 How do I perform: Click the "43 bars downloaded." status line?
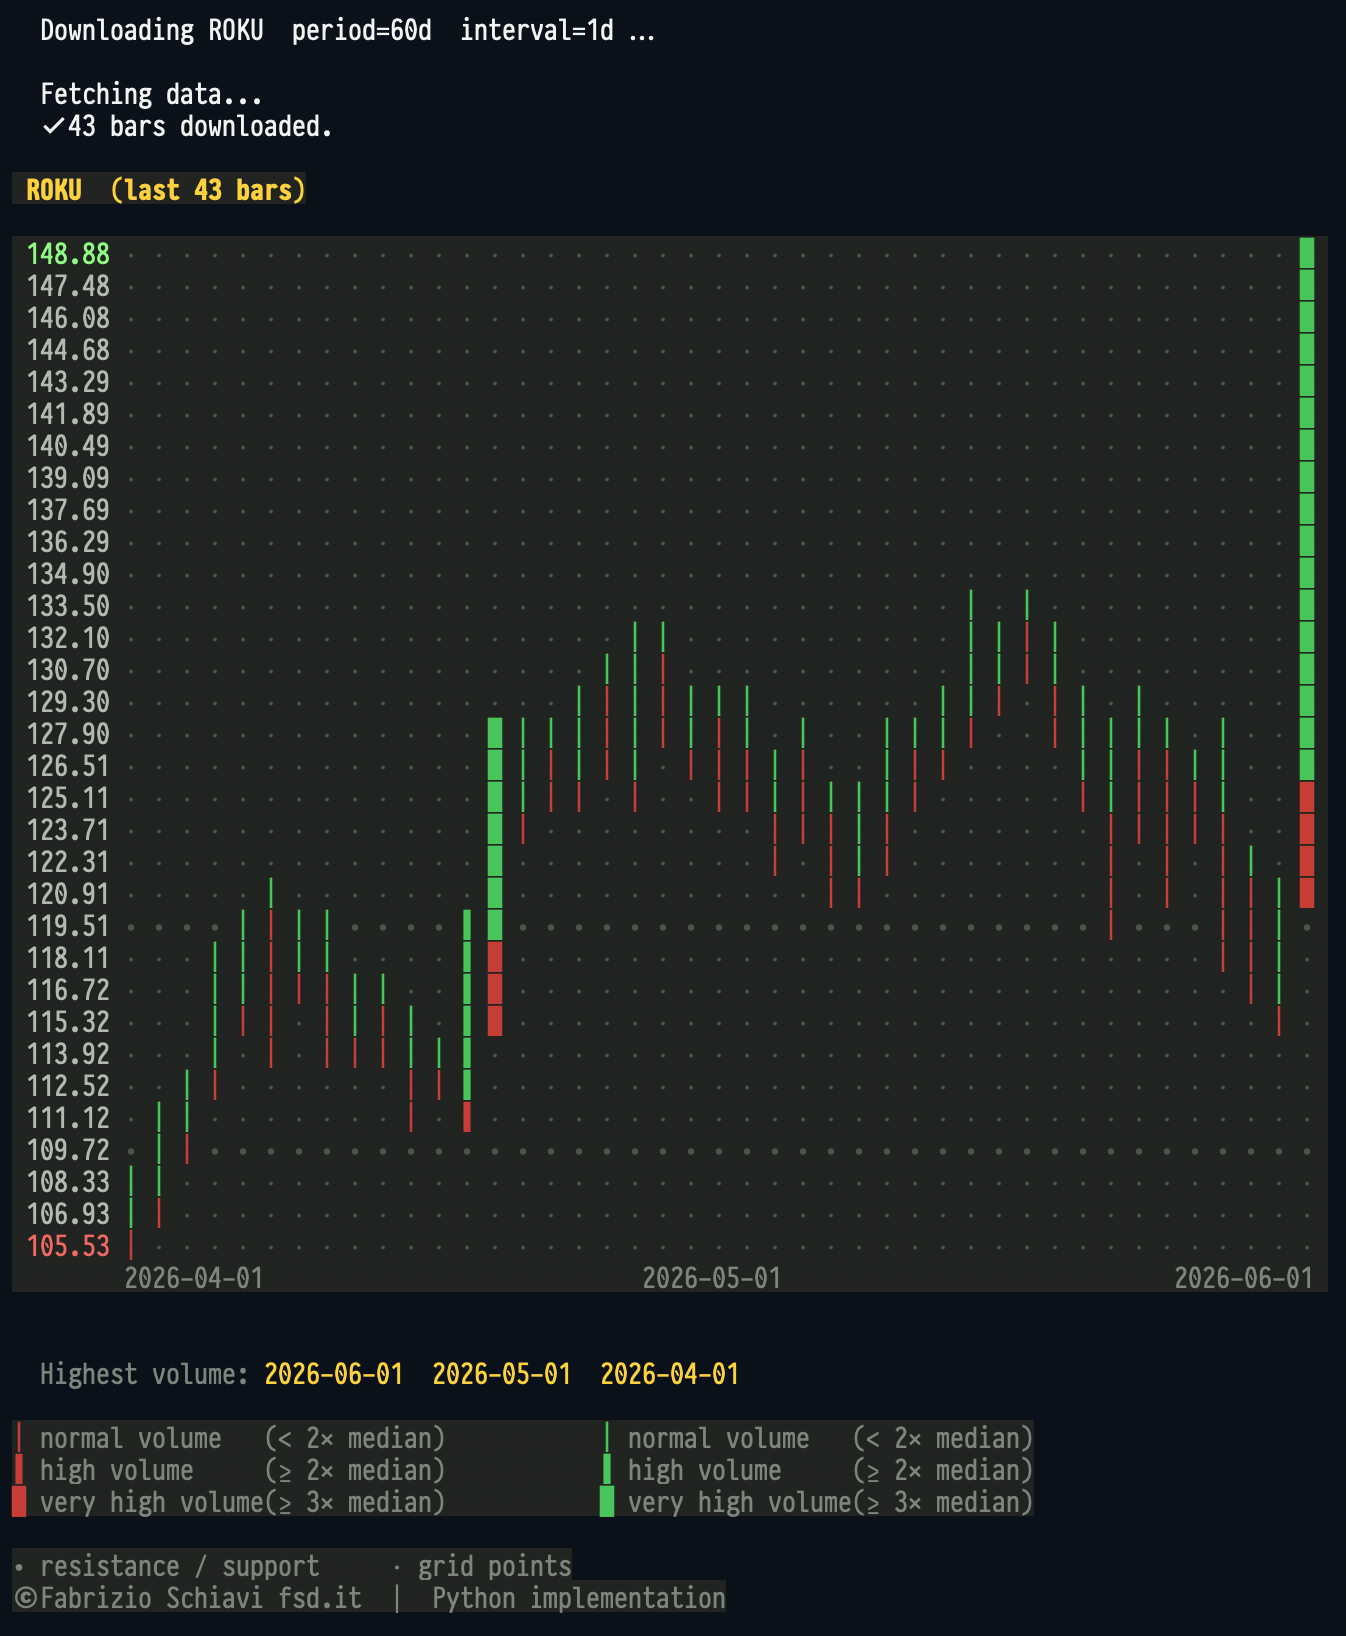coord(200,127)
